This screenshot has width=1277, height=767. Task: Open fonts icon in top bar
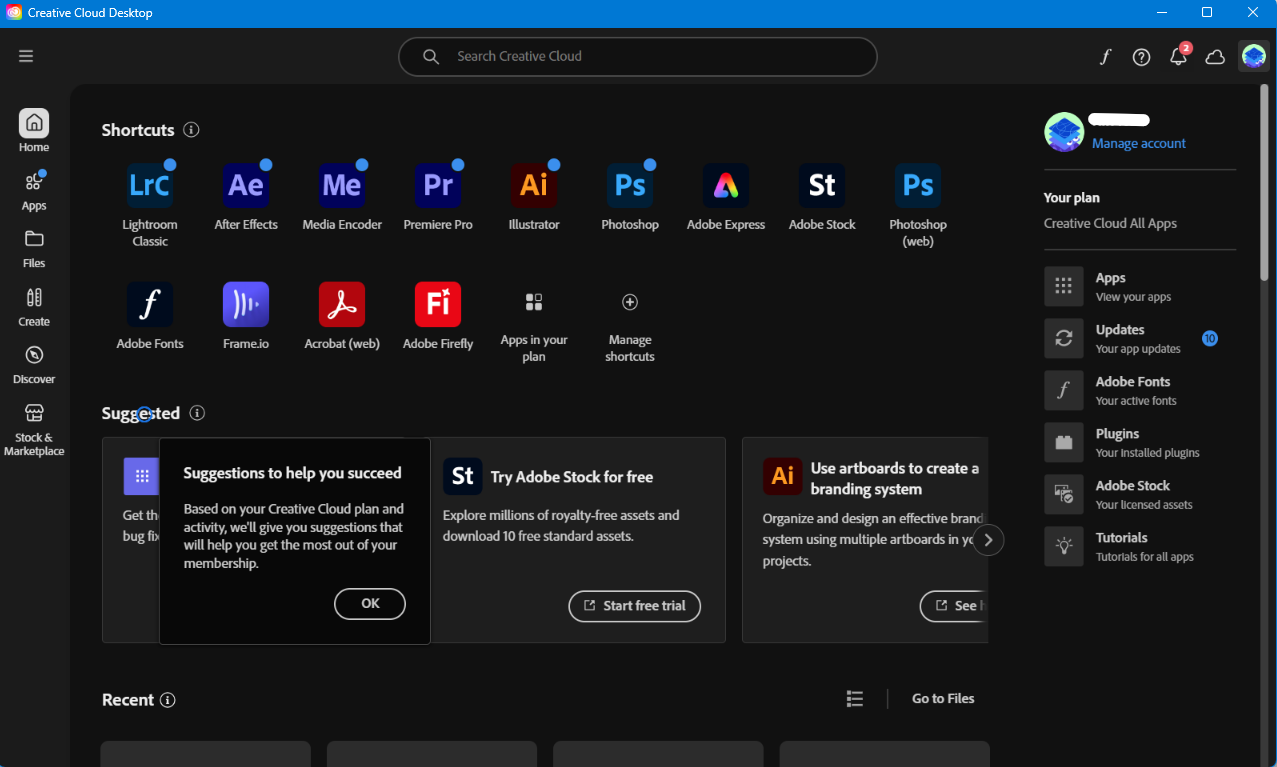(1105, 57)
